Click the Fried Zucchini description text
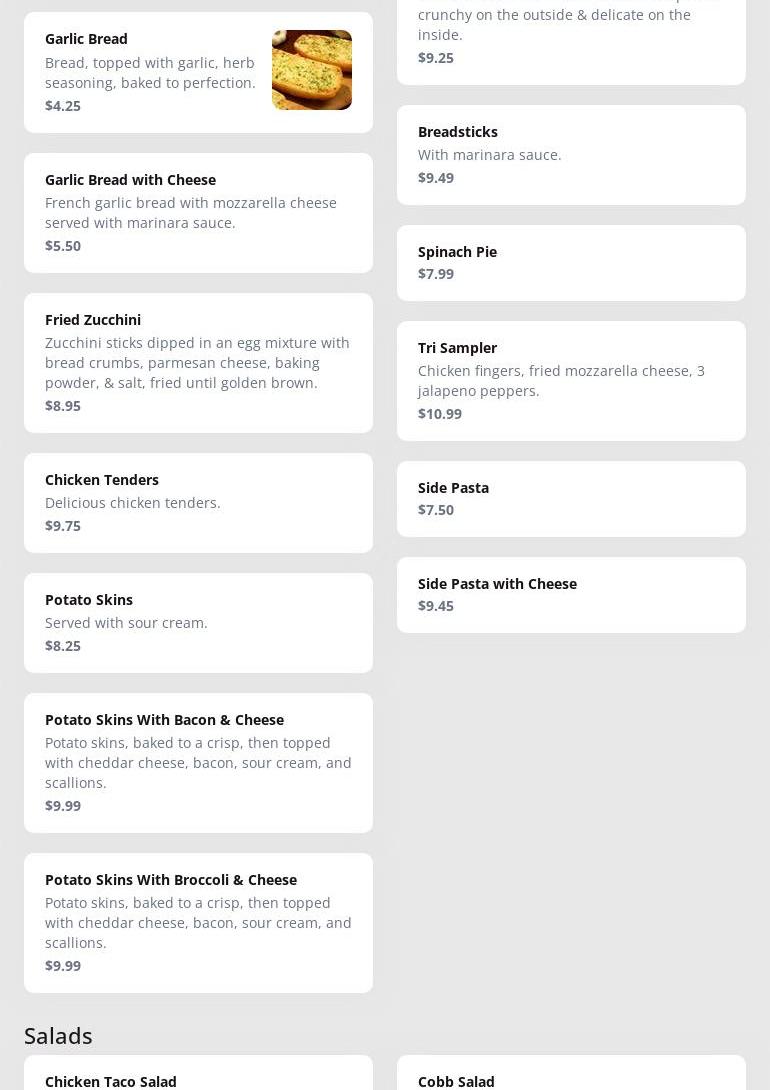 coord(197,363)
